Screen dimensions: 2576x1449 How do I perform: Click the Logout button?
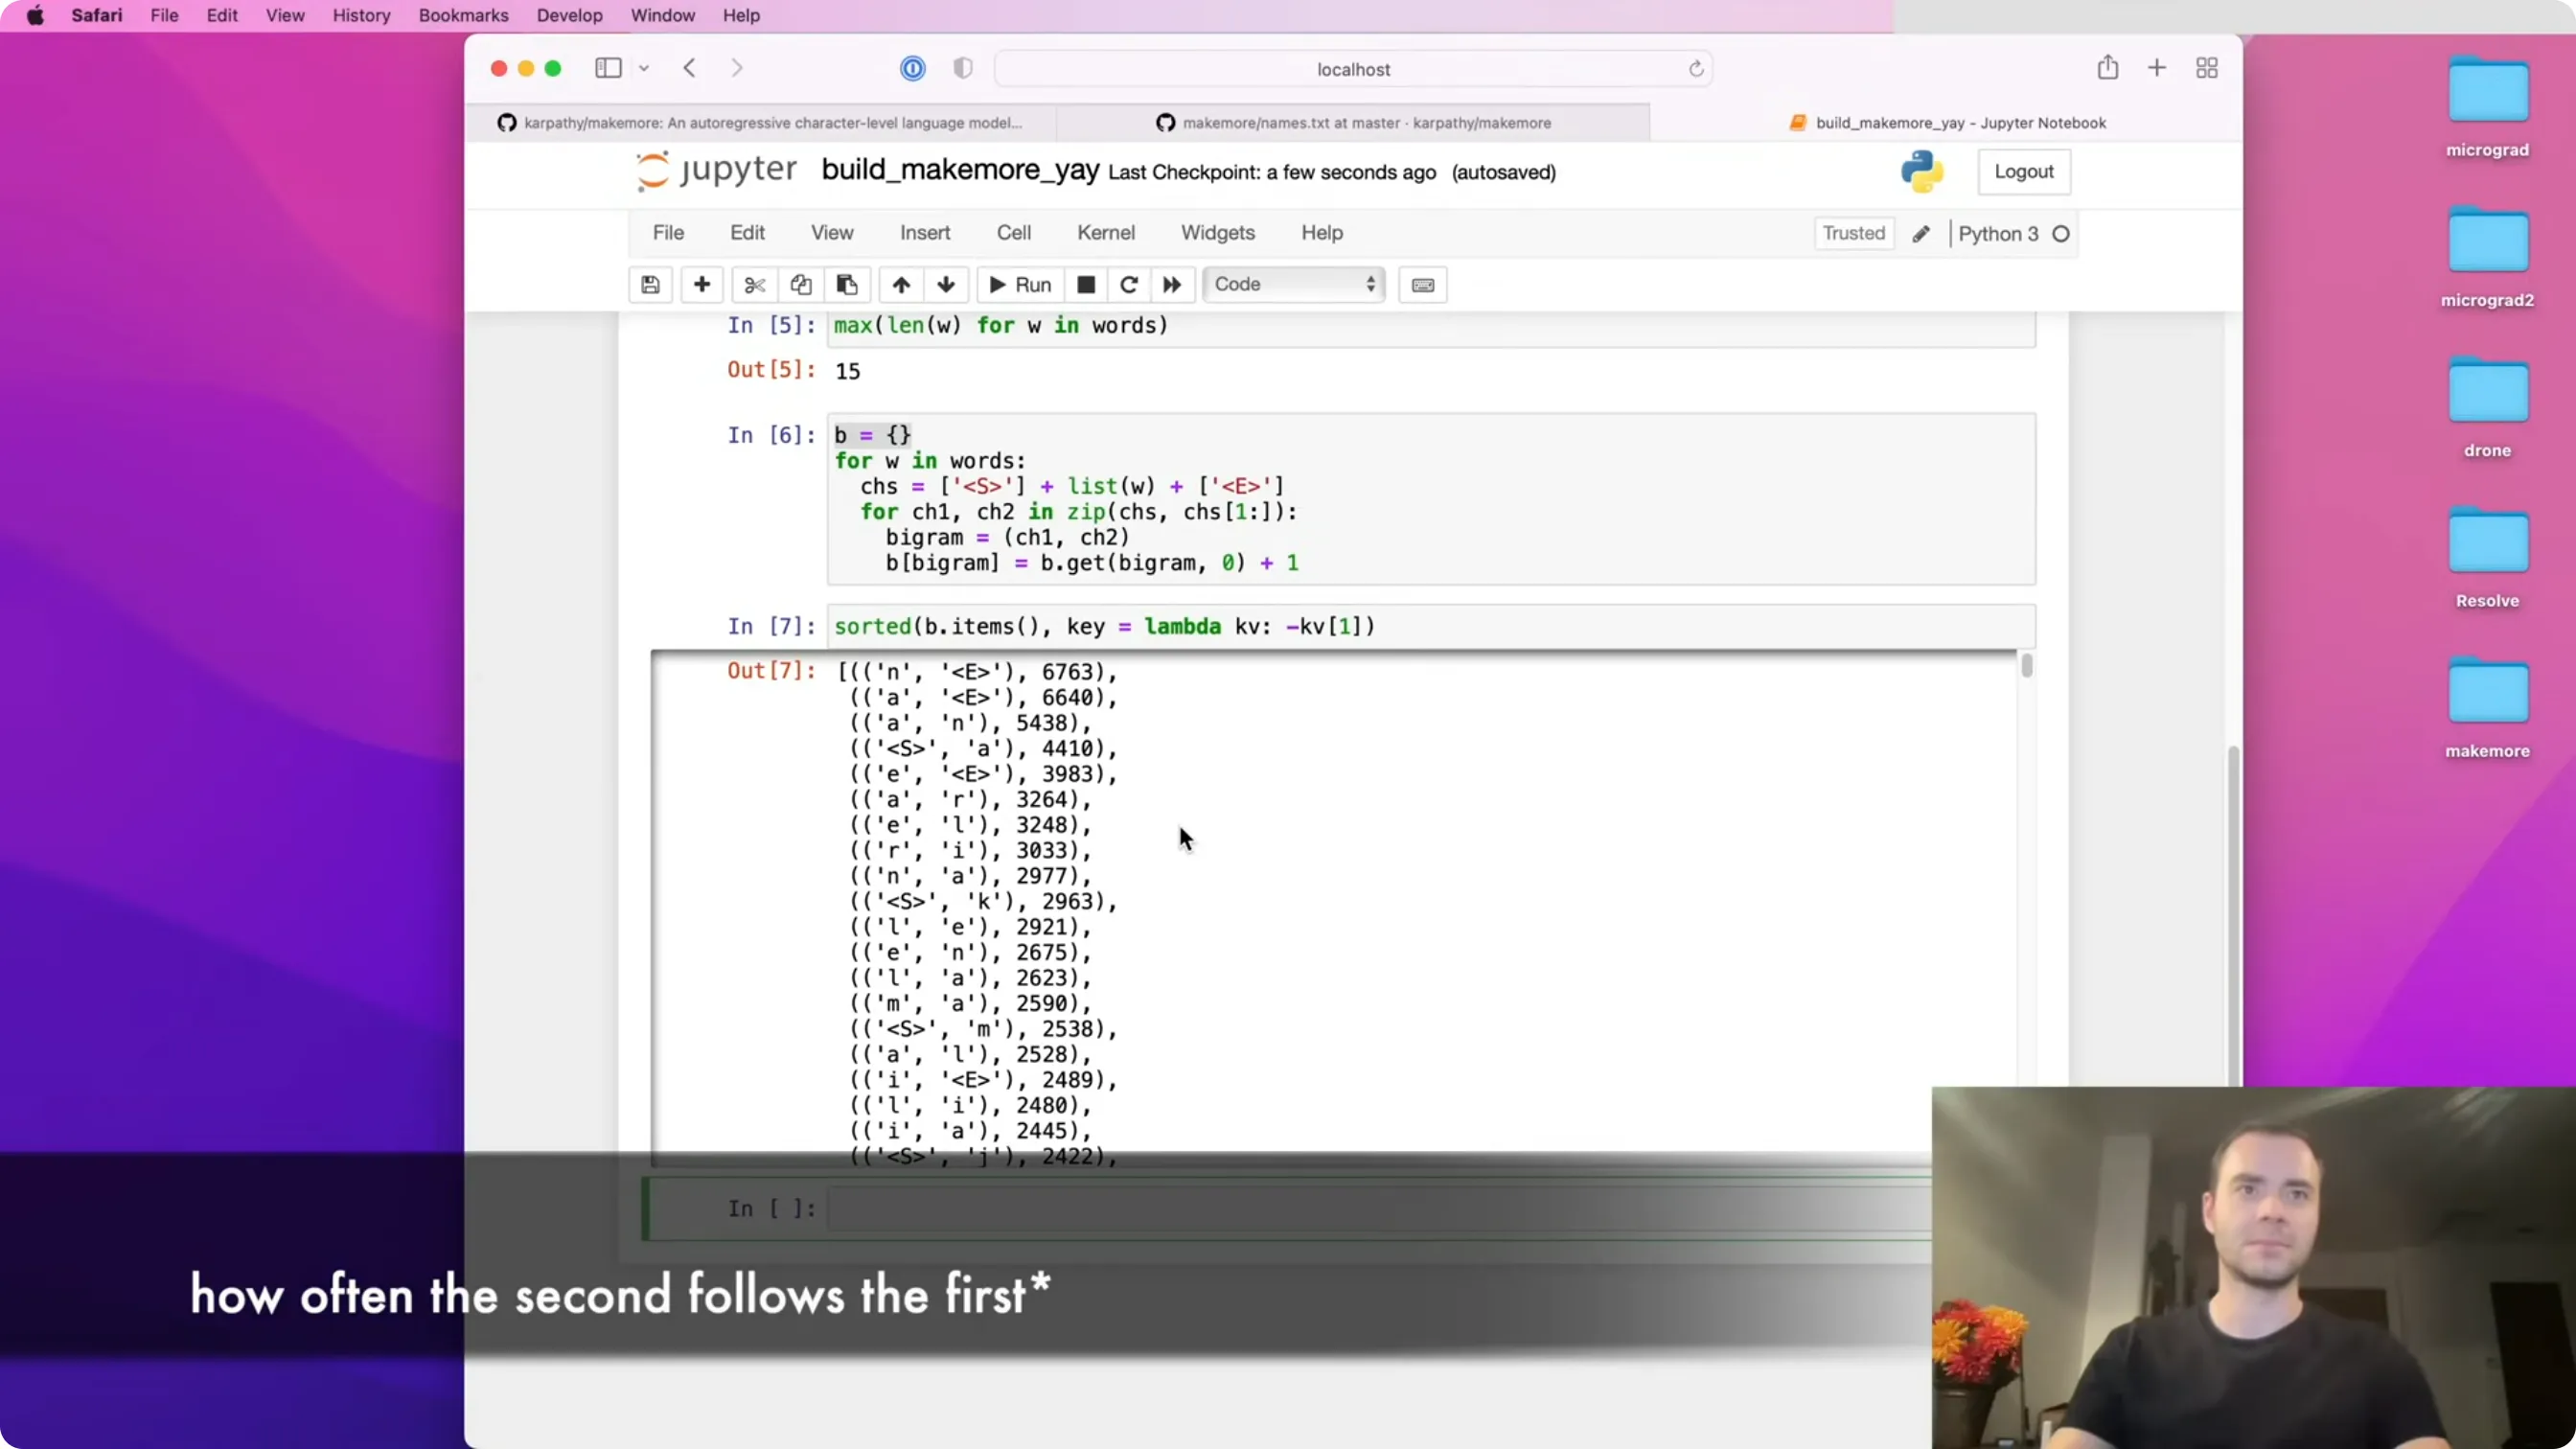click(x=2024, y=172)
